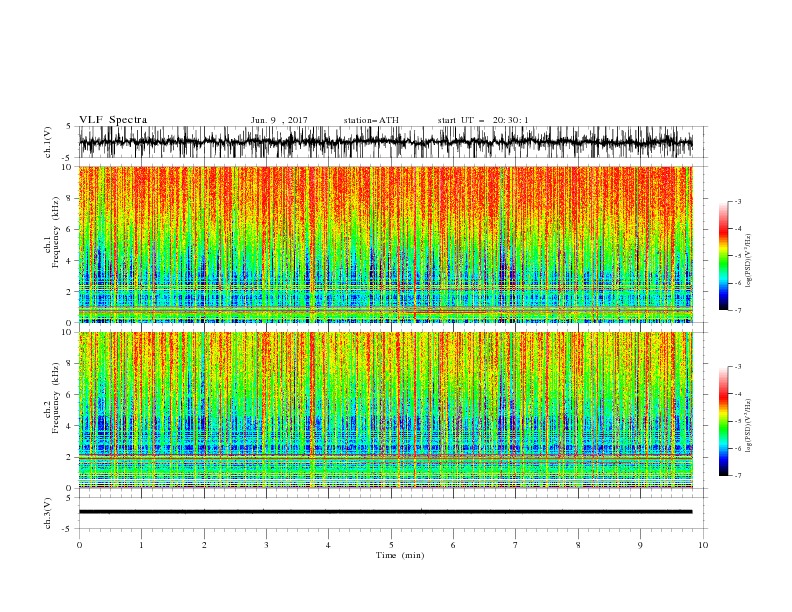792x612 pixels.
Task: Click the ch.2 spectrogram color scale bar
Action: (723, 421)
